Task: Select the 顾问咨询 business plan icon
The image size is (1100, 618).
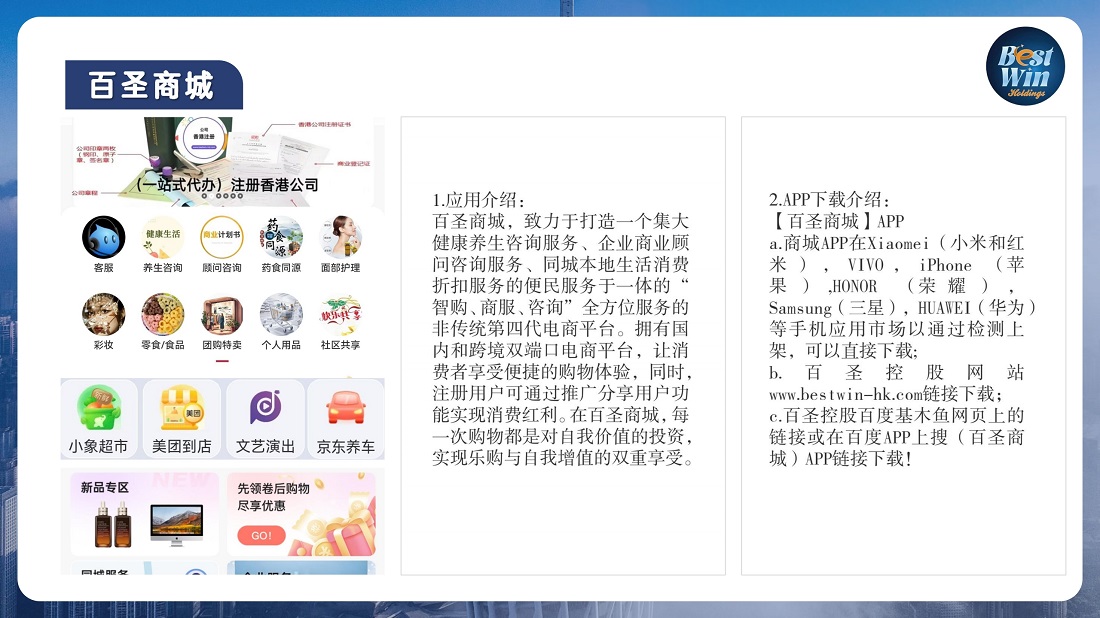Action: coord(221,238)
